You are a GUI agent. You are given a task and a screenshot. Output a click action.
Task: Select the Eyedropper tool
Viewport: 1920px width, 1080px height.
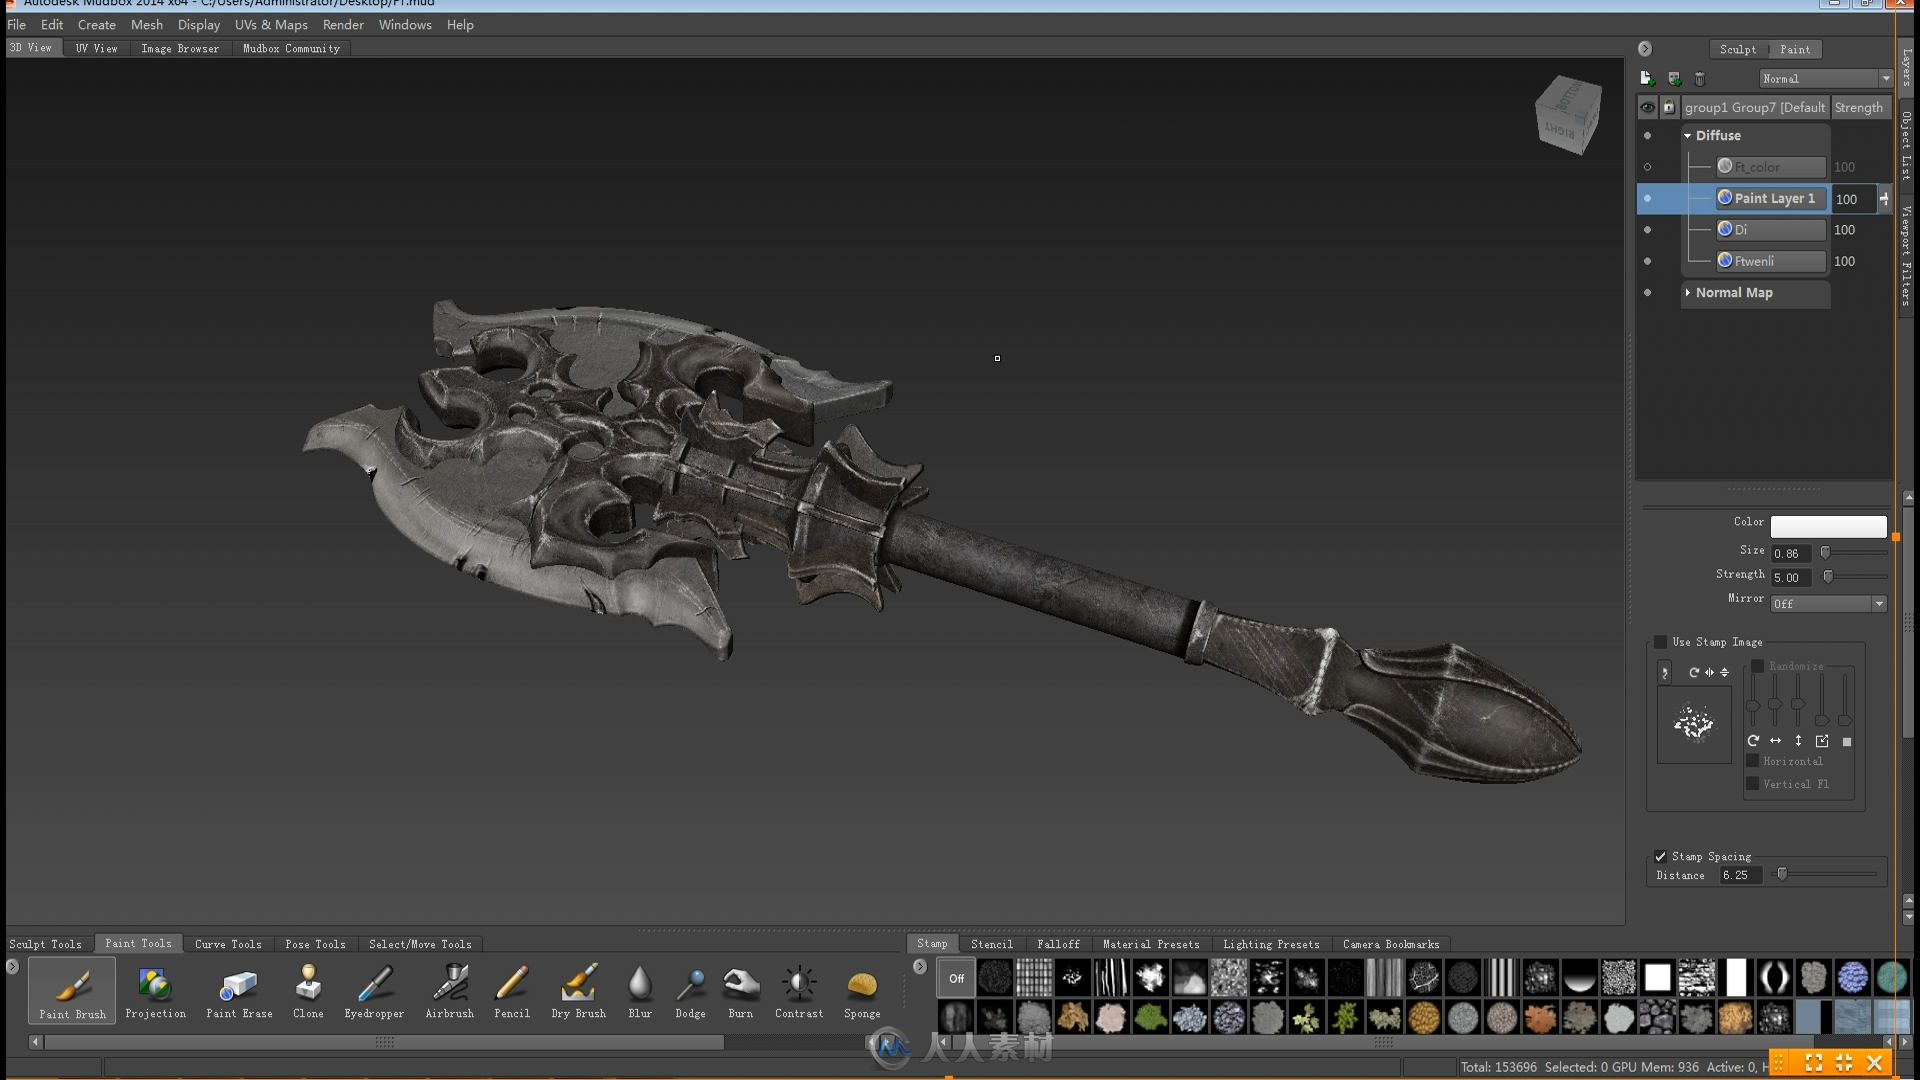pos(374,990)
